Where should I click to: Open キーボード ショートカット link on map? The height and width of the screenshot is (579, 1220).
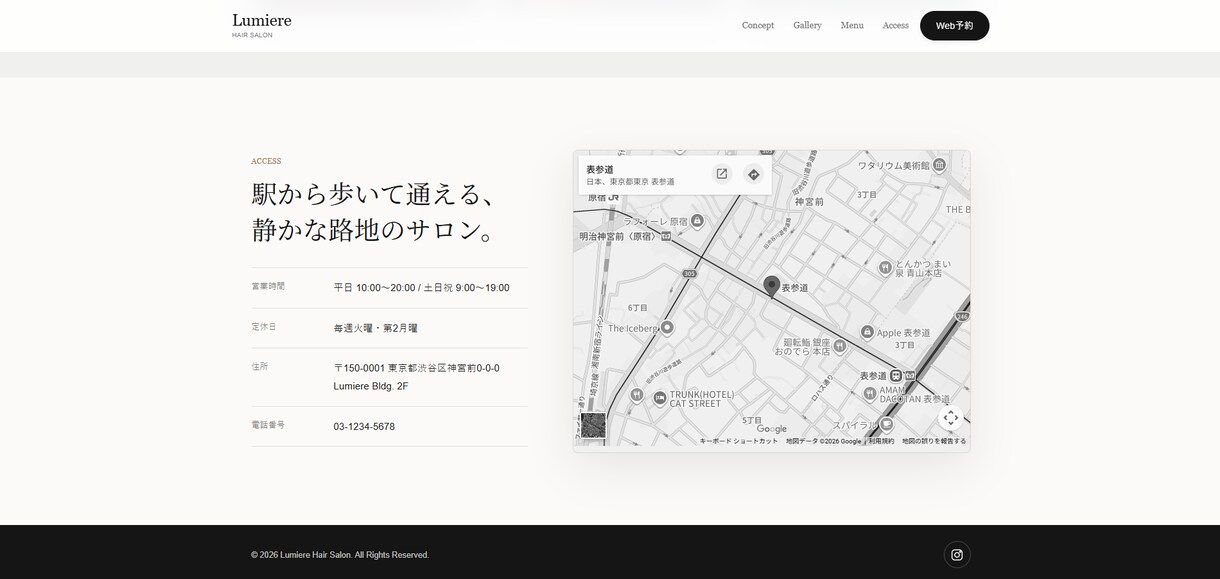(x=738, y=441)
